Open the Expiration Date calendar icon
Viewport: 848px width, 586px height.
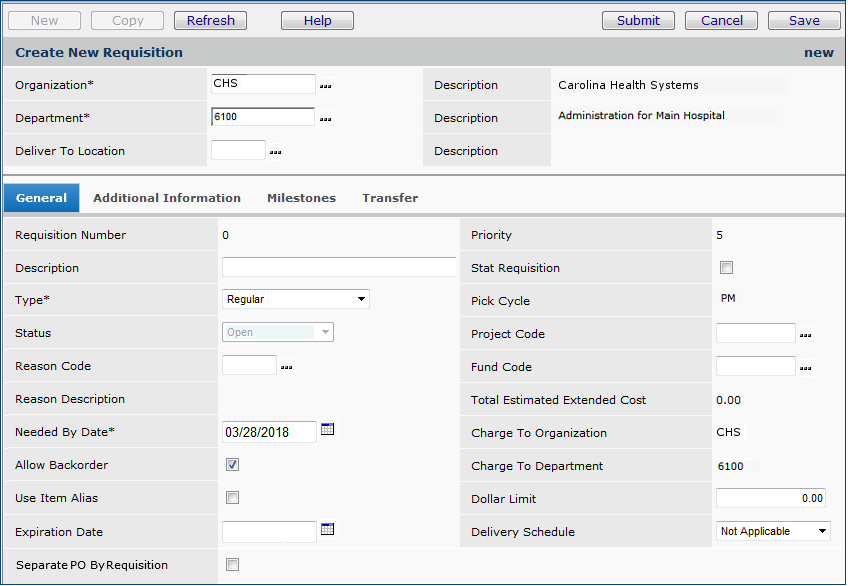pos(328,530)
